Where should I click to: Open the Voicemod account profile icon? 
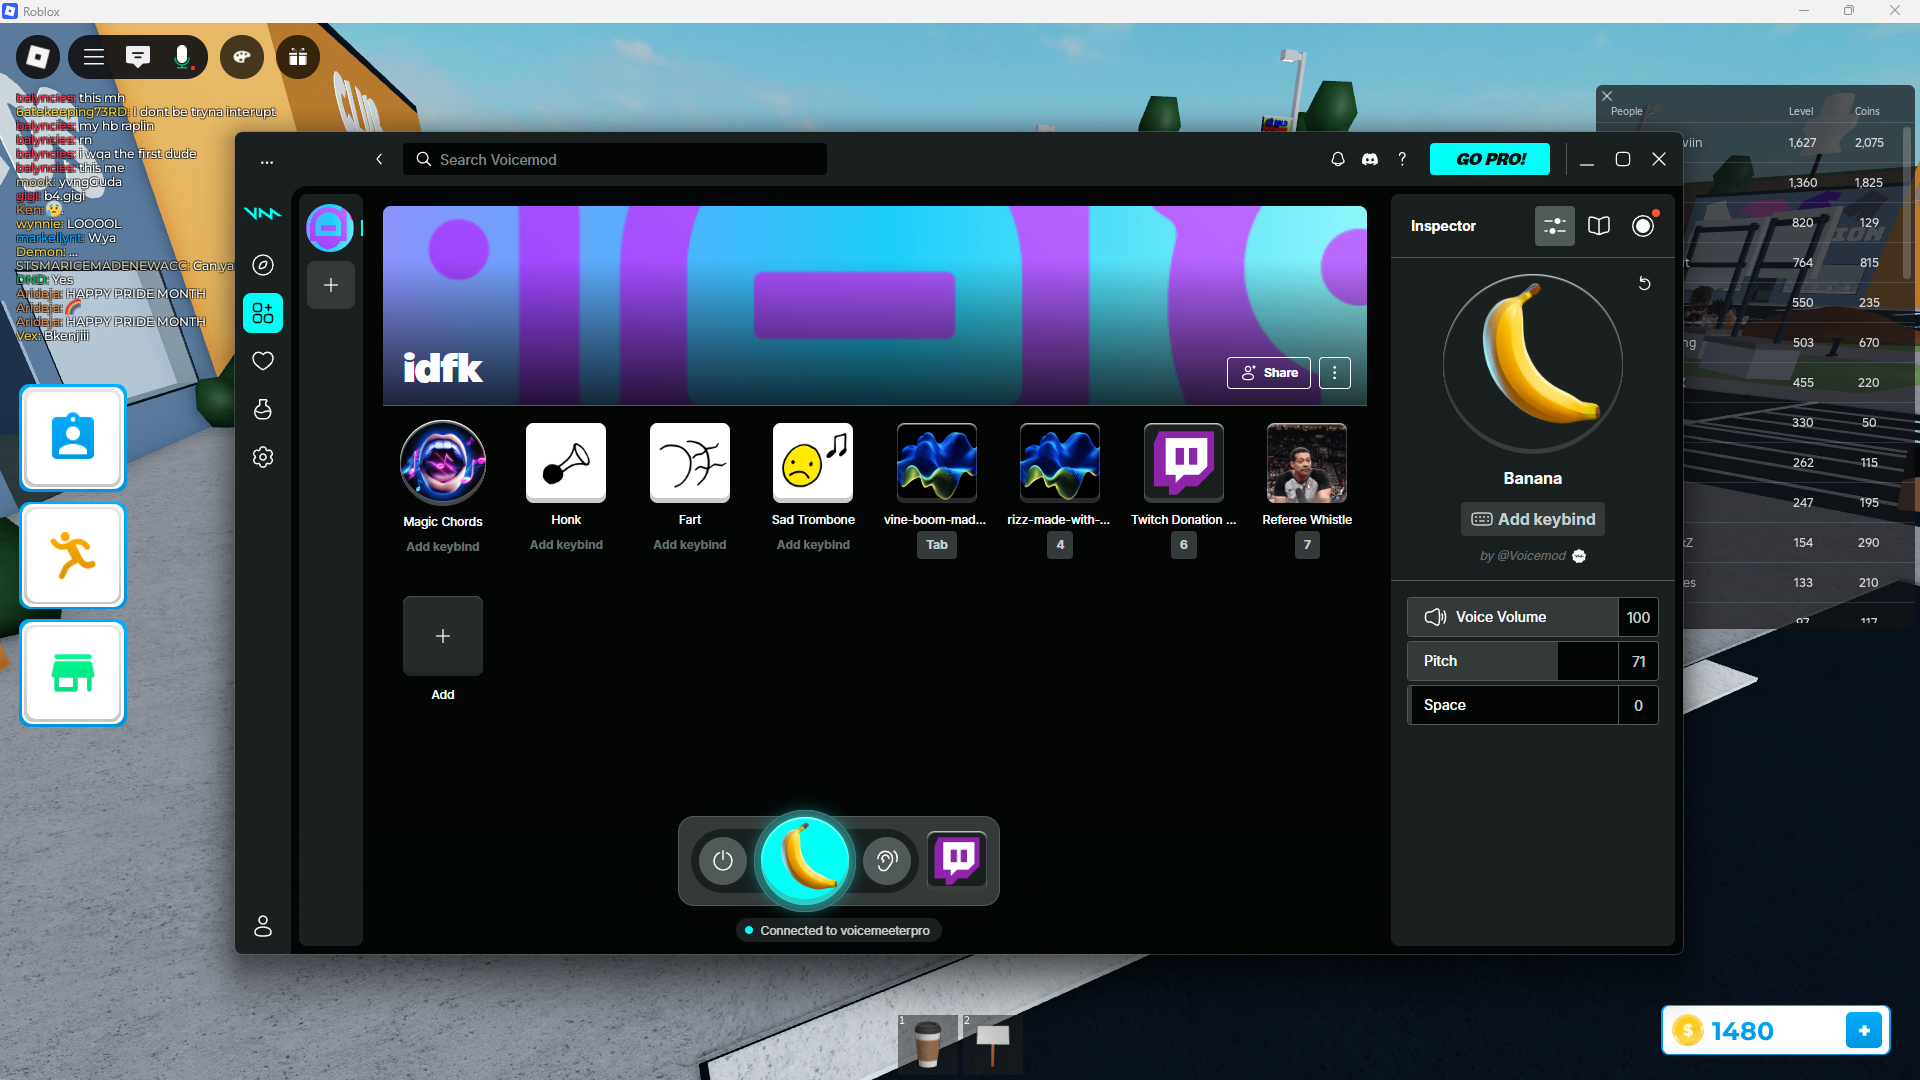(x=263, y=926)
